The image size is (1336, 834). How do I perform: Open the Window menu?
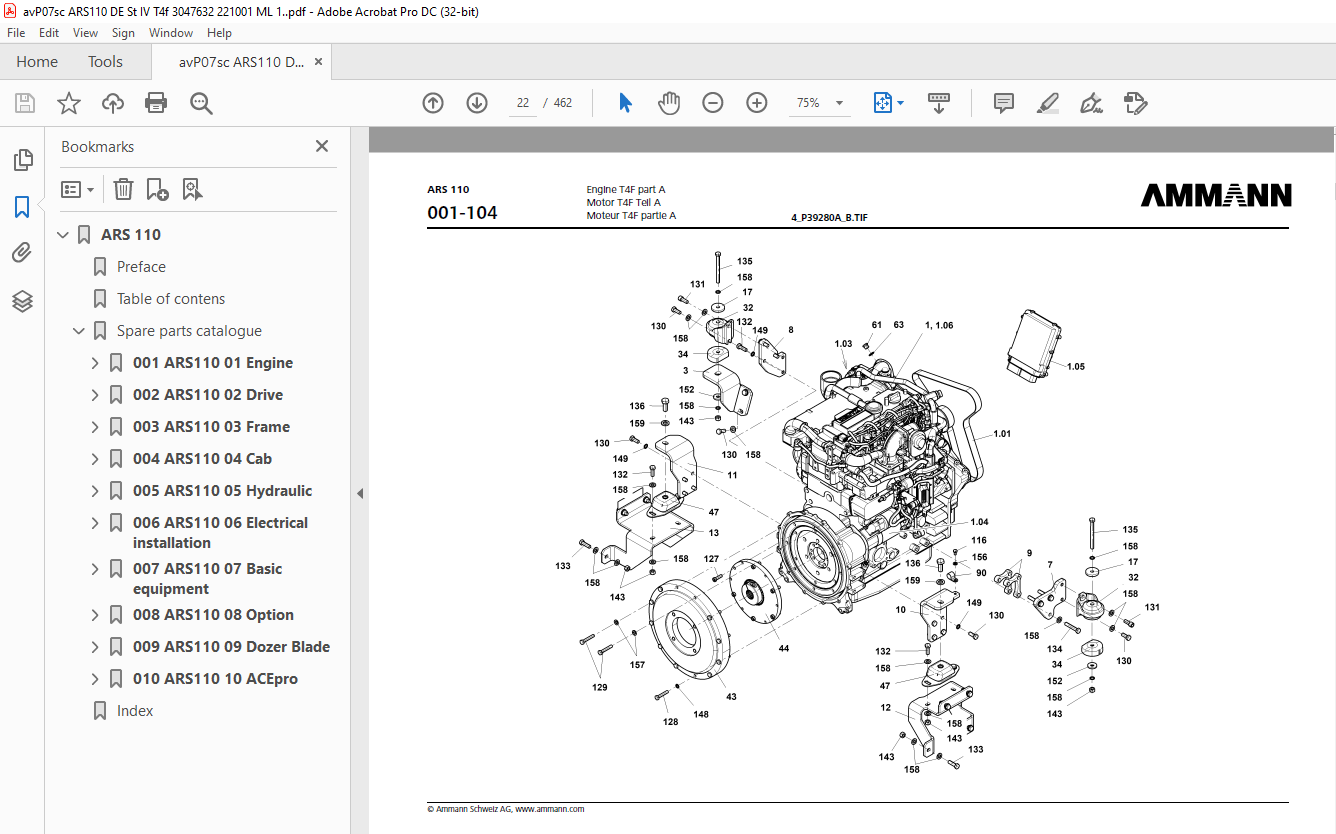171,33
